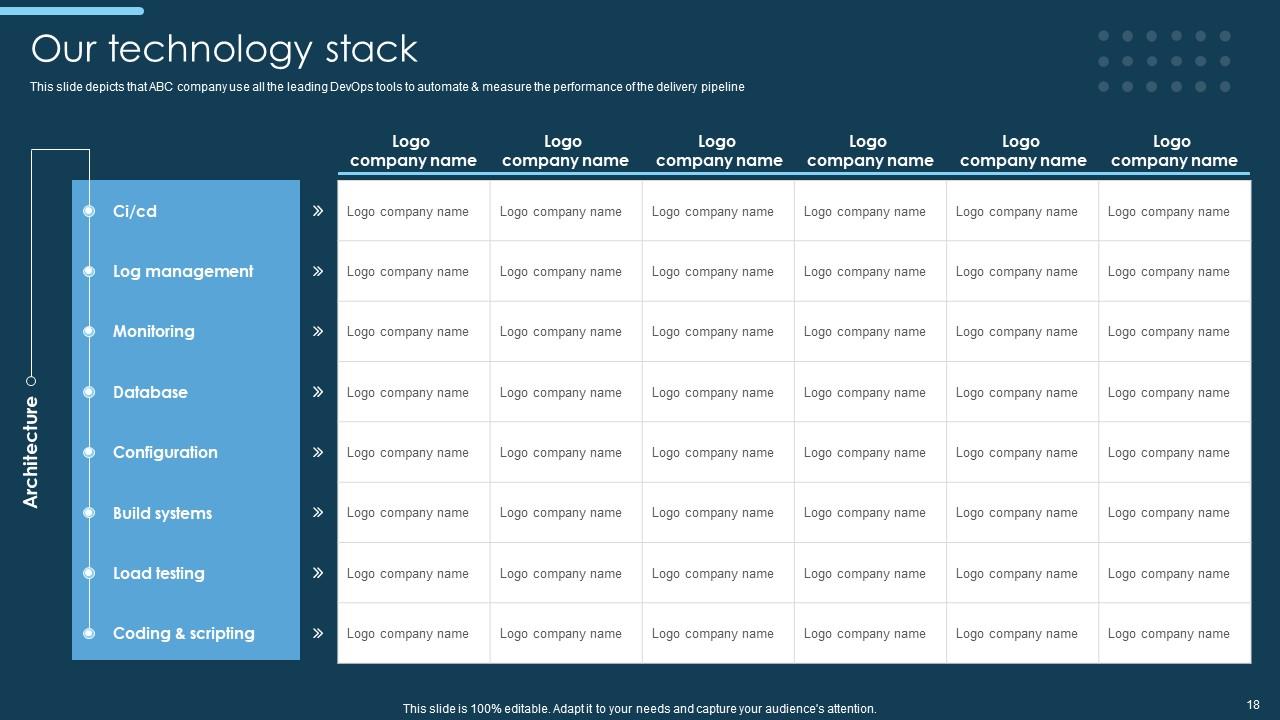
Task: Click the last column header Logo company name
Action: coord(1173,151)
